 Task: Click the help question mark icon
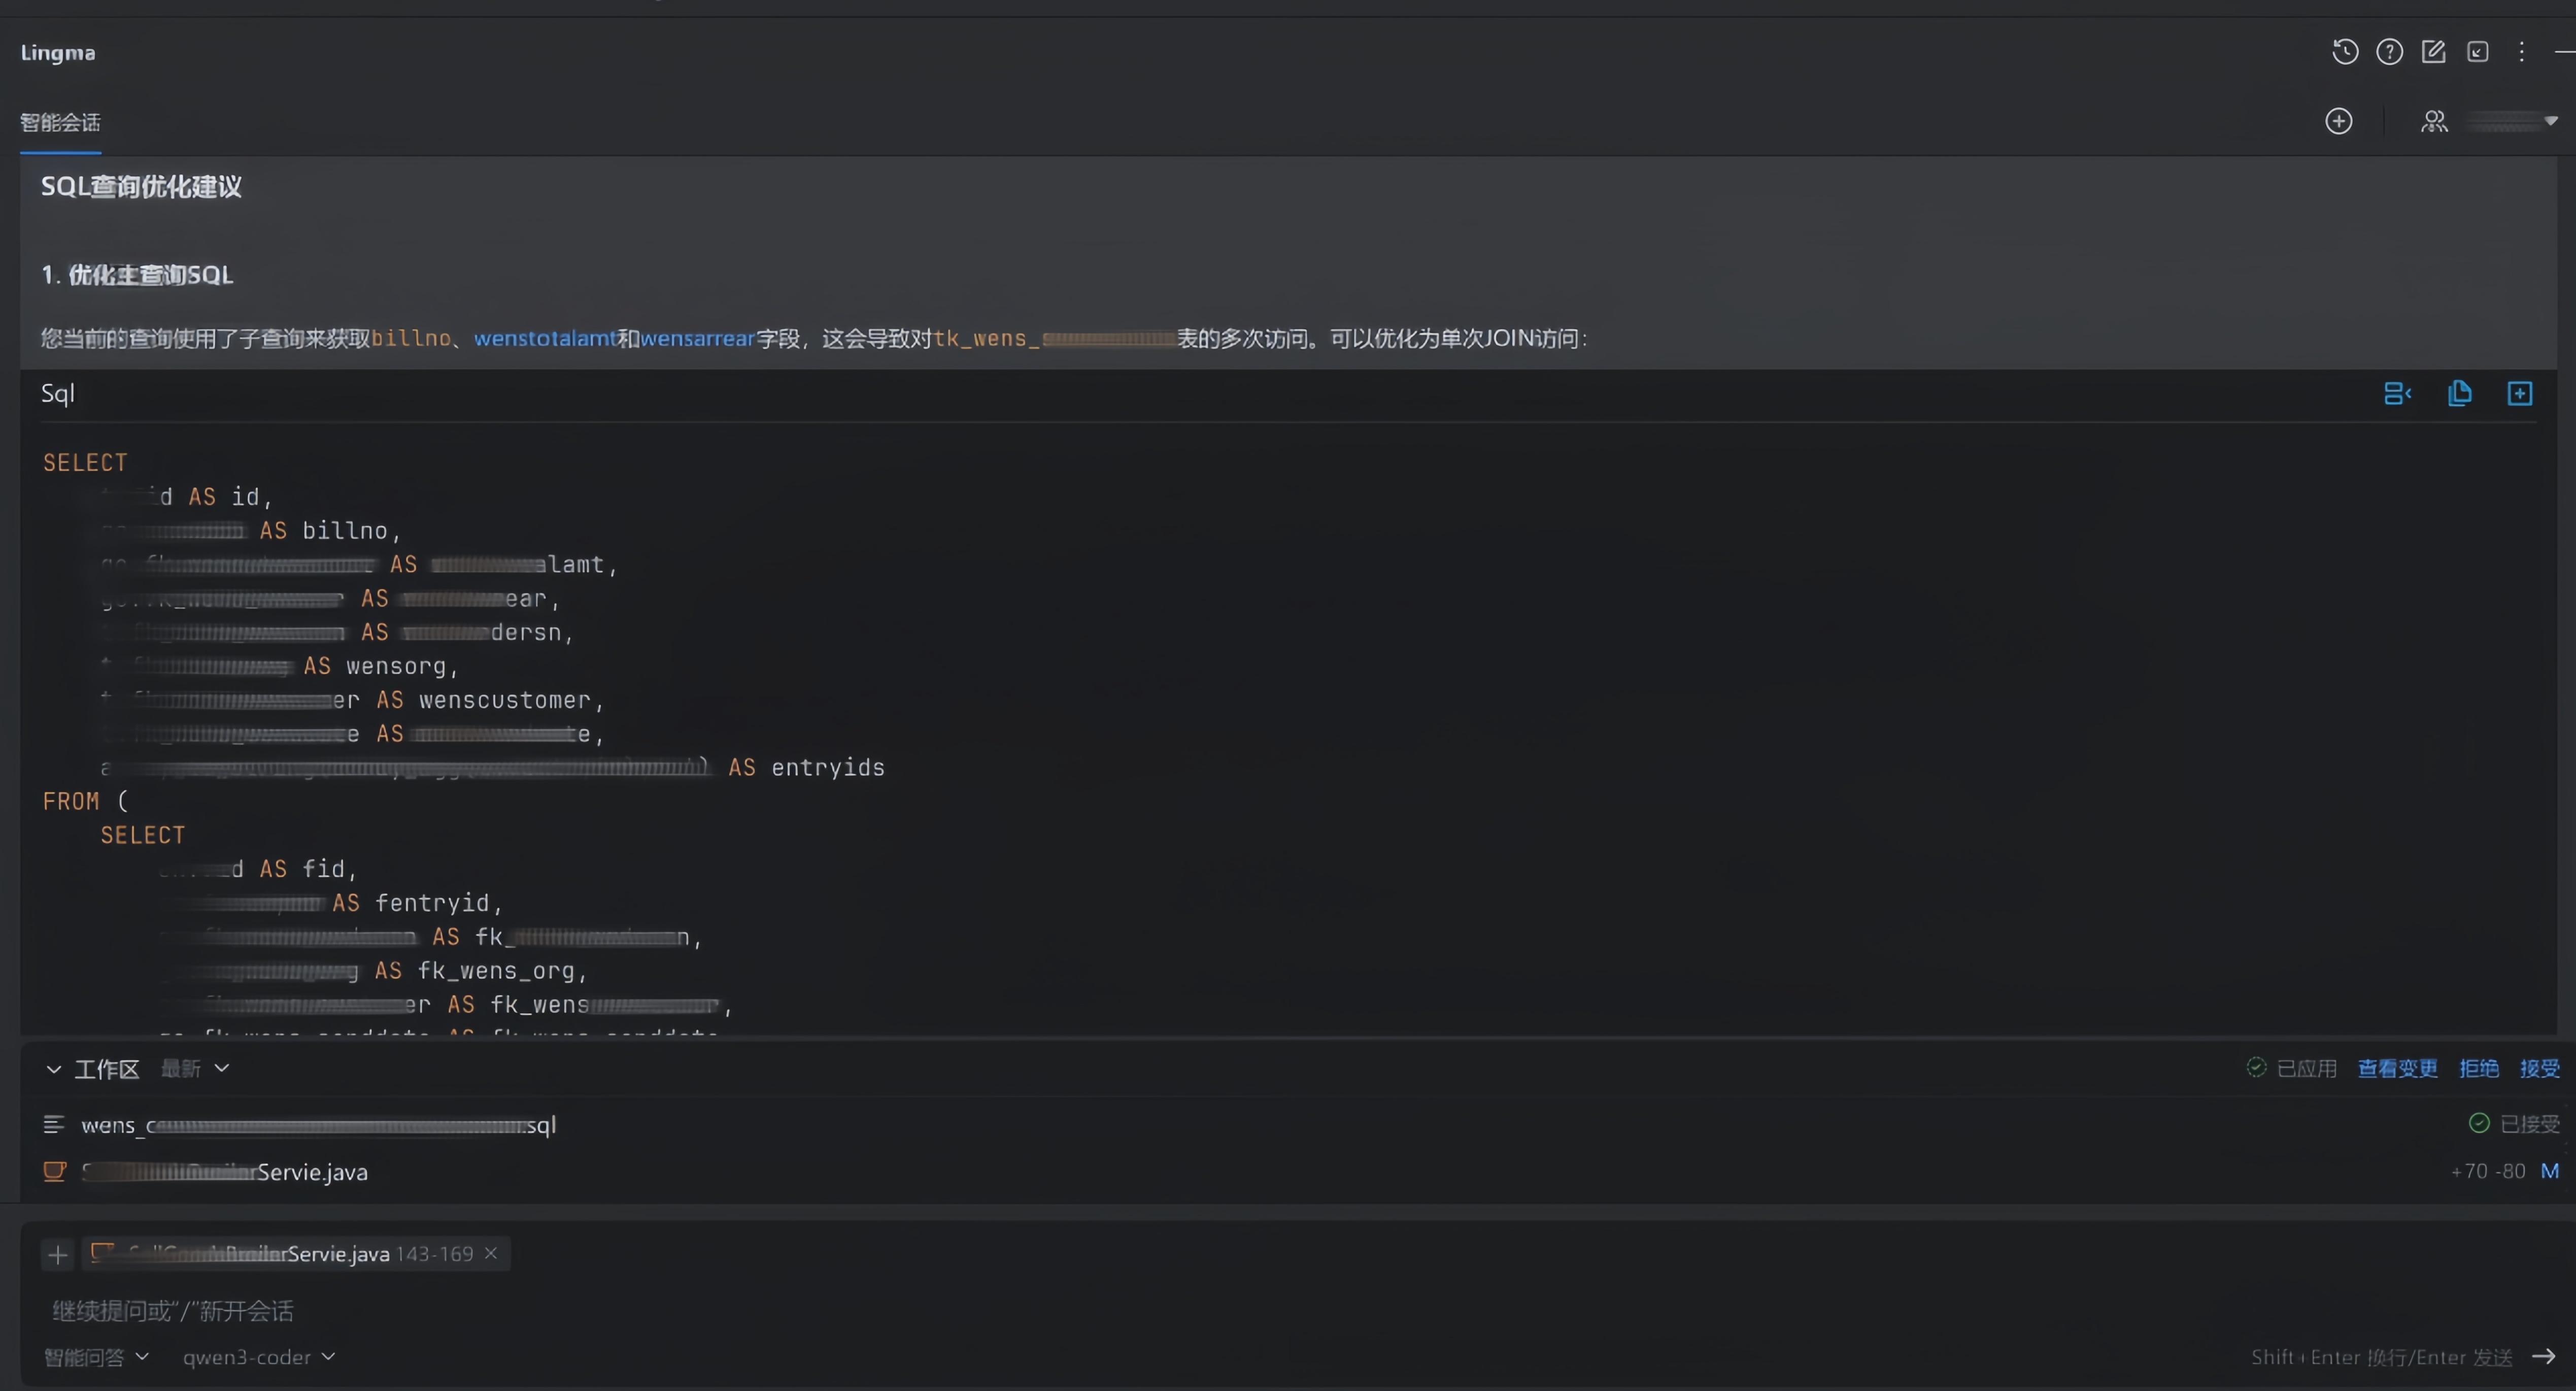[2389, 52]
